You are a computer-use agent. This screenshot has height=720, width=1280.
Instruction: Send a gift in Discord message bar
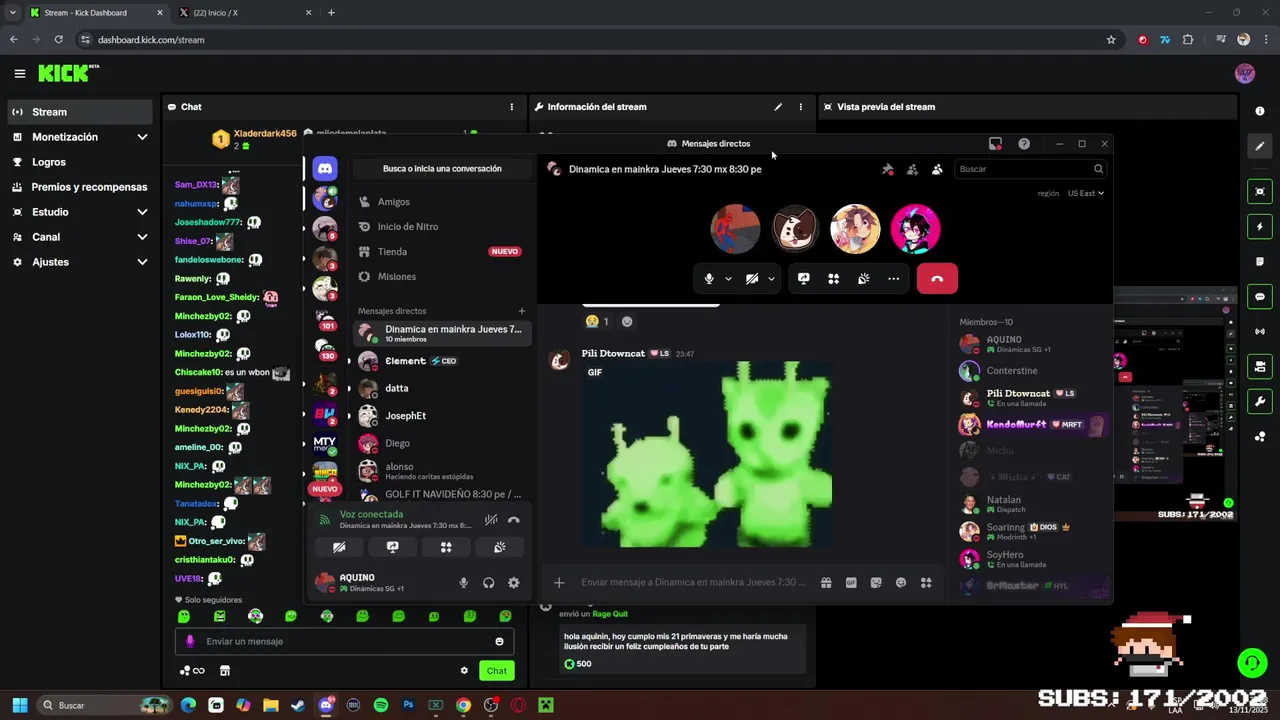coord(826,583)
